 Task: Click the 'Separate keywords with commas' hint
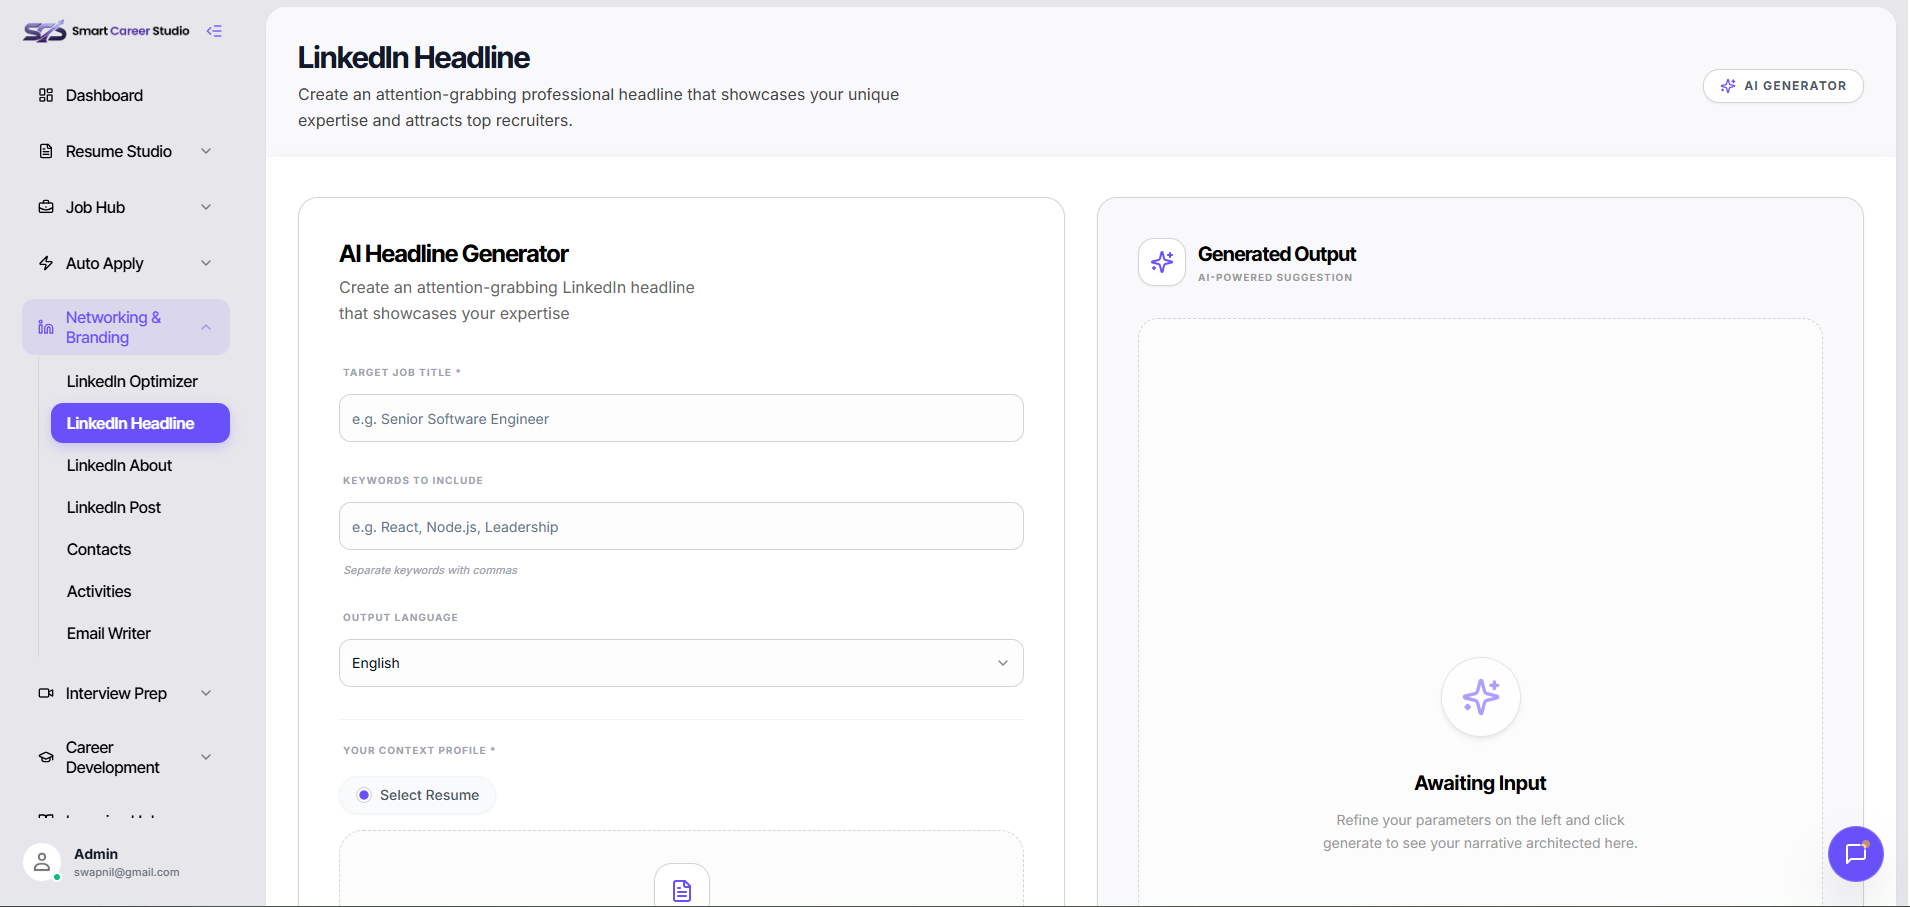point(431,570)
